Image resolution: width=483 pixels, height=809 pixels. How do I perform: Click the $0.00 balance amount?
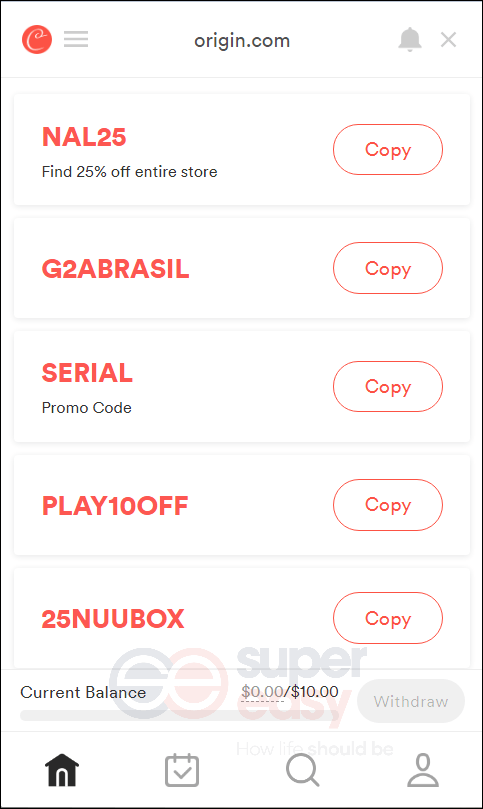[x=262, y=691]
